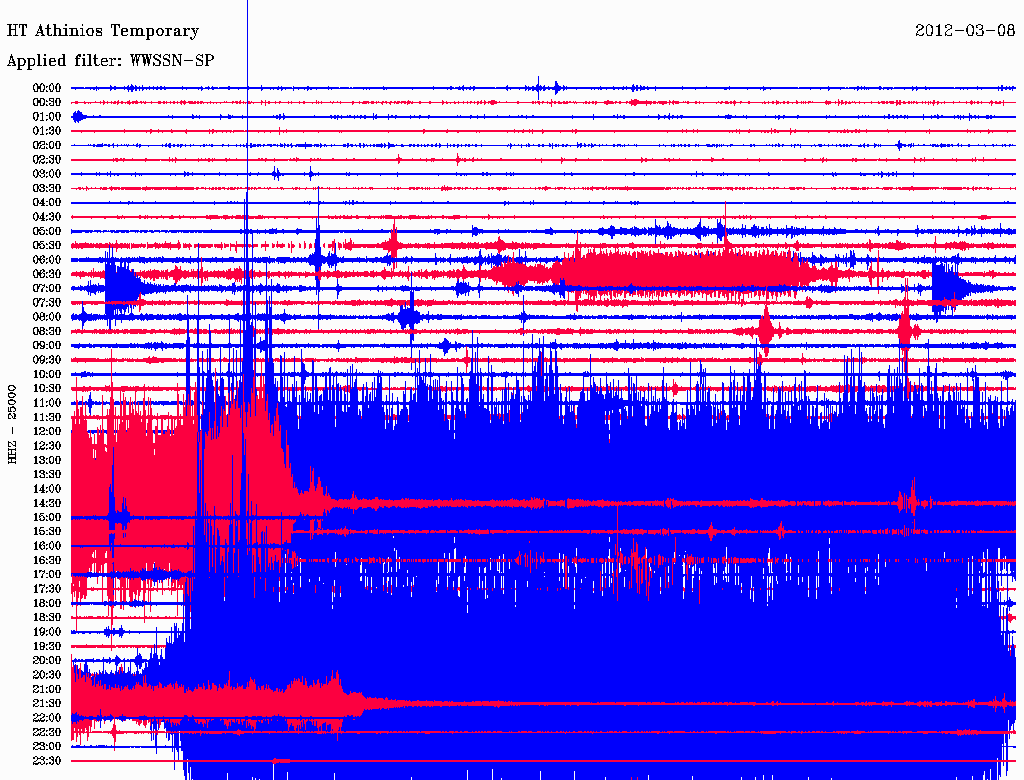Viewport: 1024px width, 780px height.
Task: Select the 10:30 time row label
Action: coord(47,389)
